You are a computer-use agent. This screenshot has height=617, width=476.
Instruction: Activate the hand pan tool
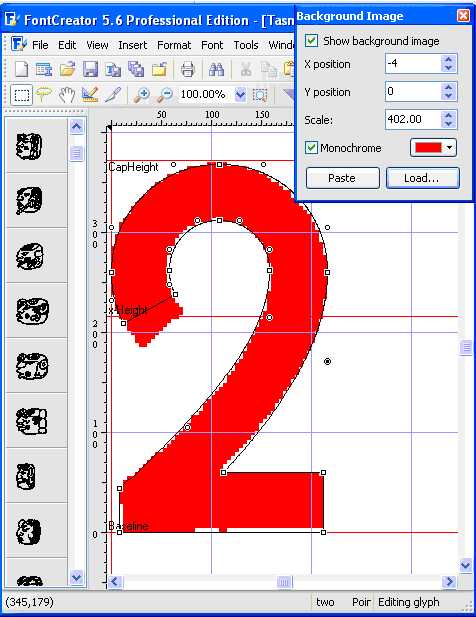67,95
